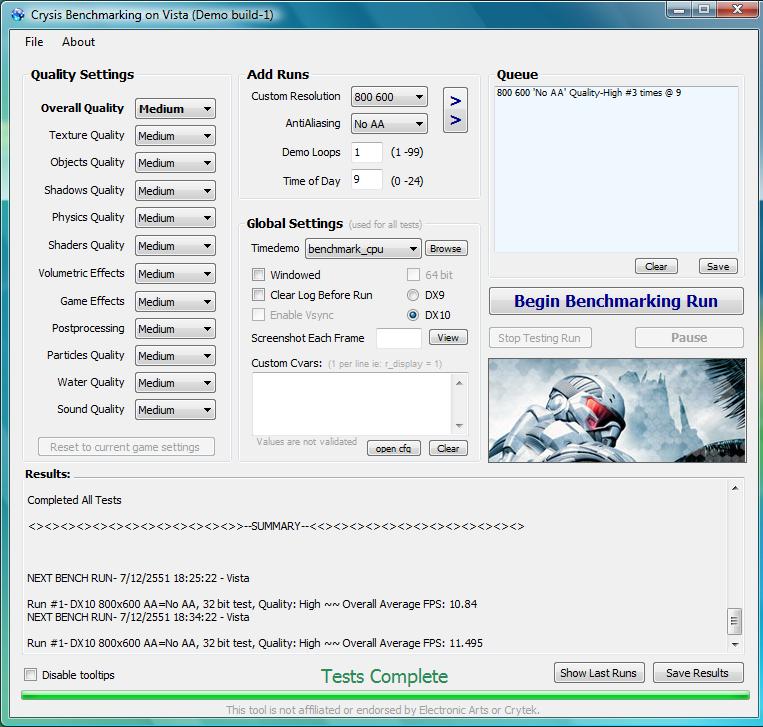Click inside the Custom Cvars text area
Viewport: 763px width, 727px height.
tap(352, 403)
